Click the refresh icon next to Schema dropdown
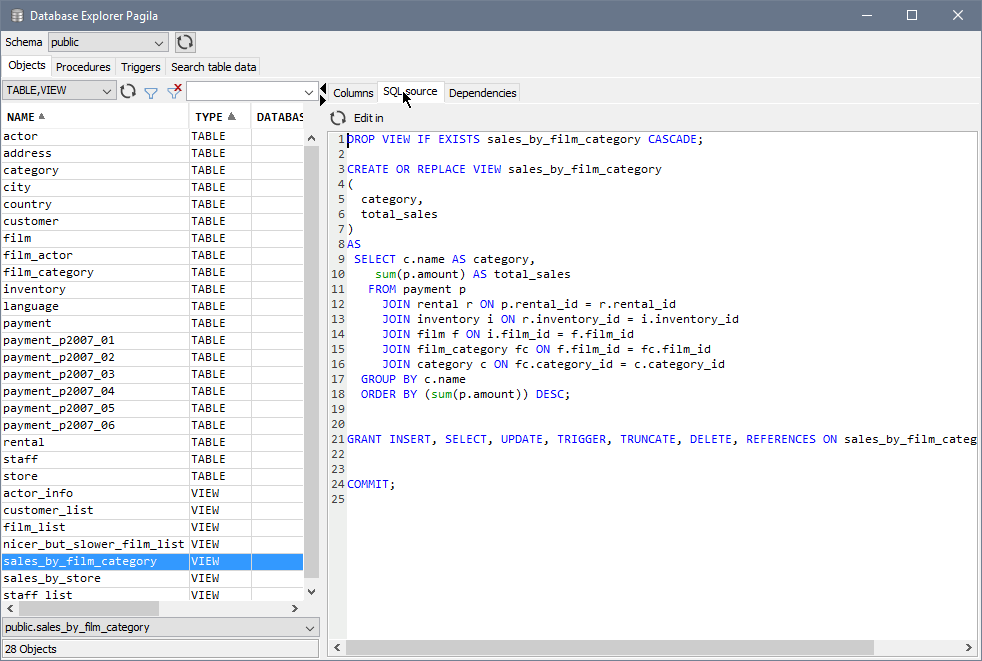Image resolution: width=982 pixels, height=661 pixels. pyautogui.click(x=185, y=42)
